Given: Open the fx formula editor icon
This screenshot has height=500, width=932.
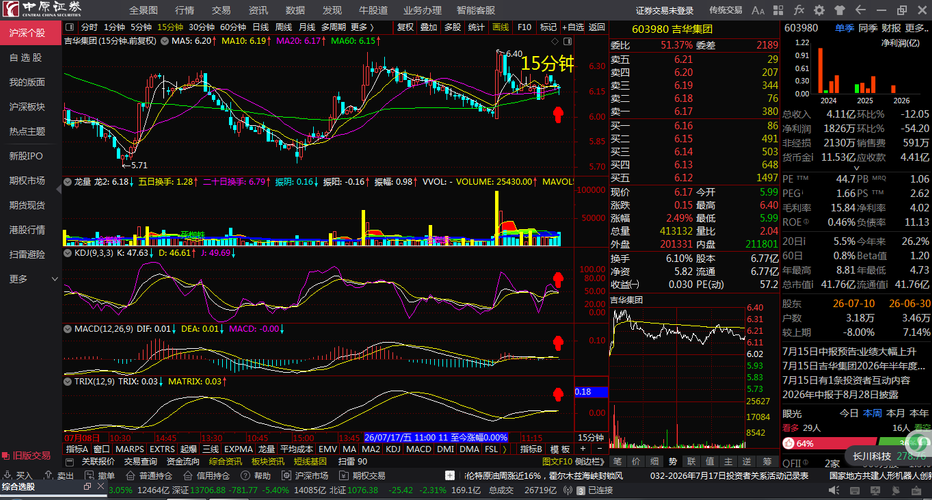Looking at the screenshot, I should point(799,10).
